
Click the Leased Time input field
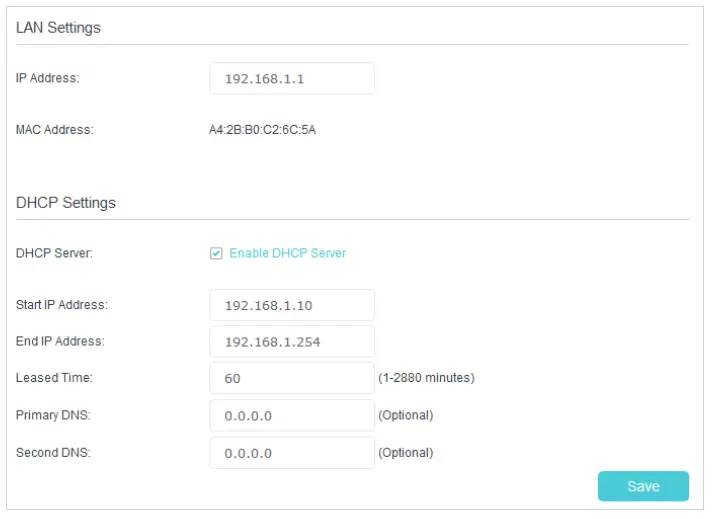point(292,378)
